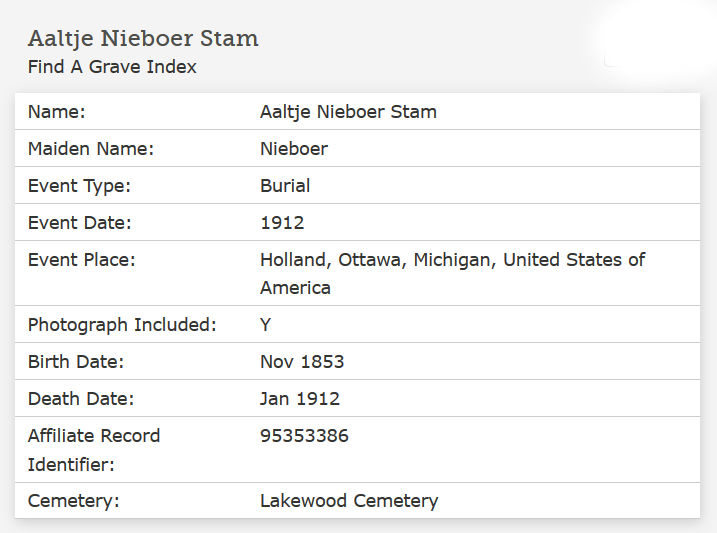
Task: Select the Name value Aaltje Nieboer Stam
Action: (348, 112)
